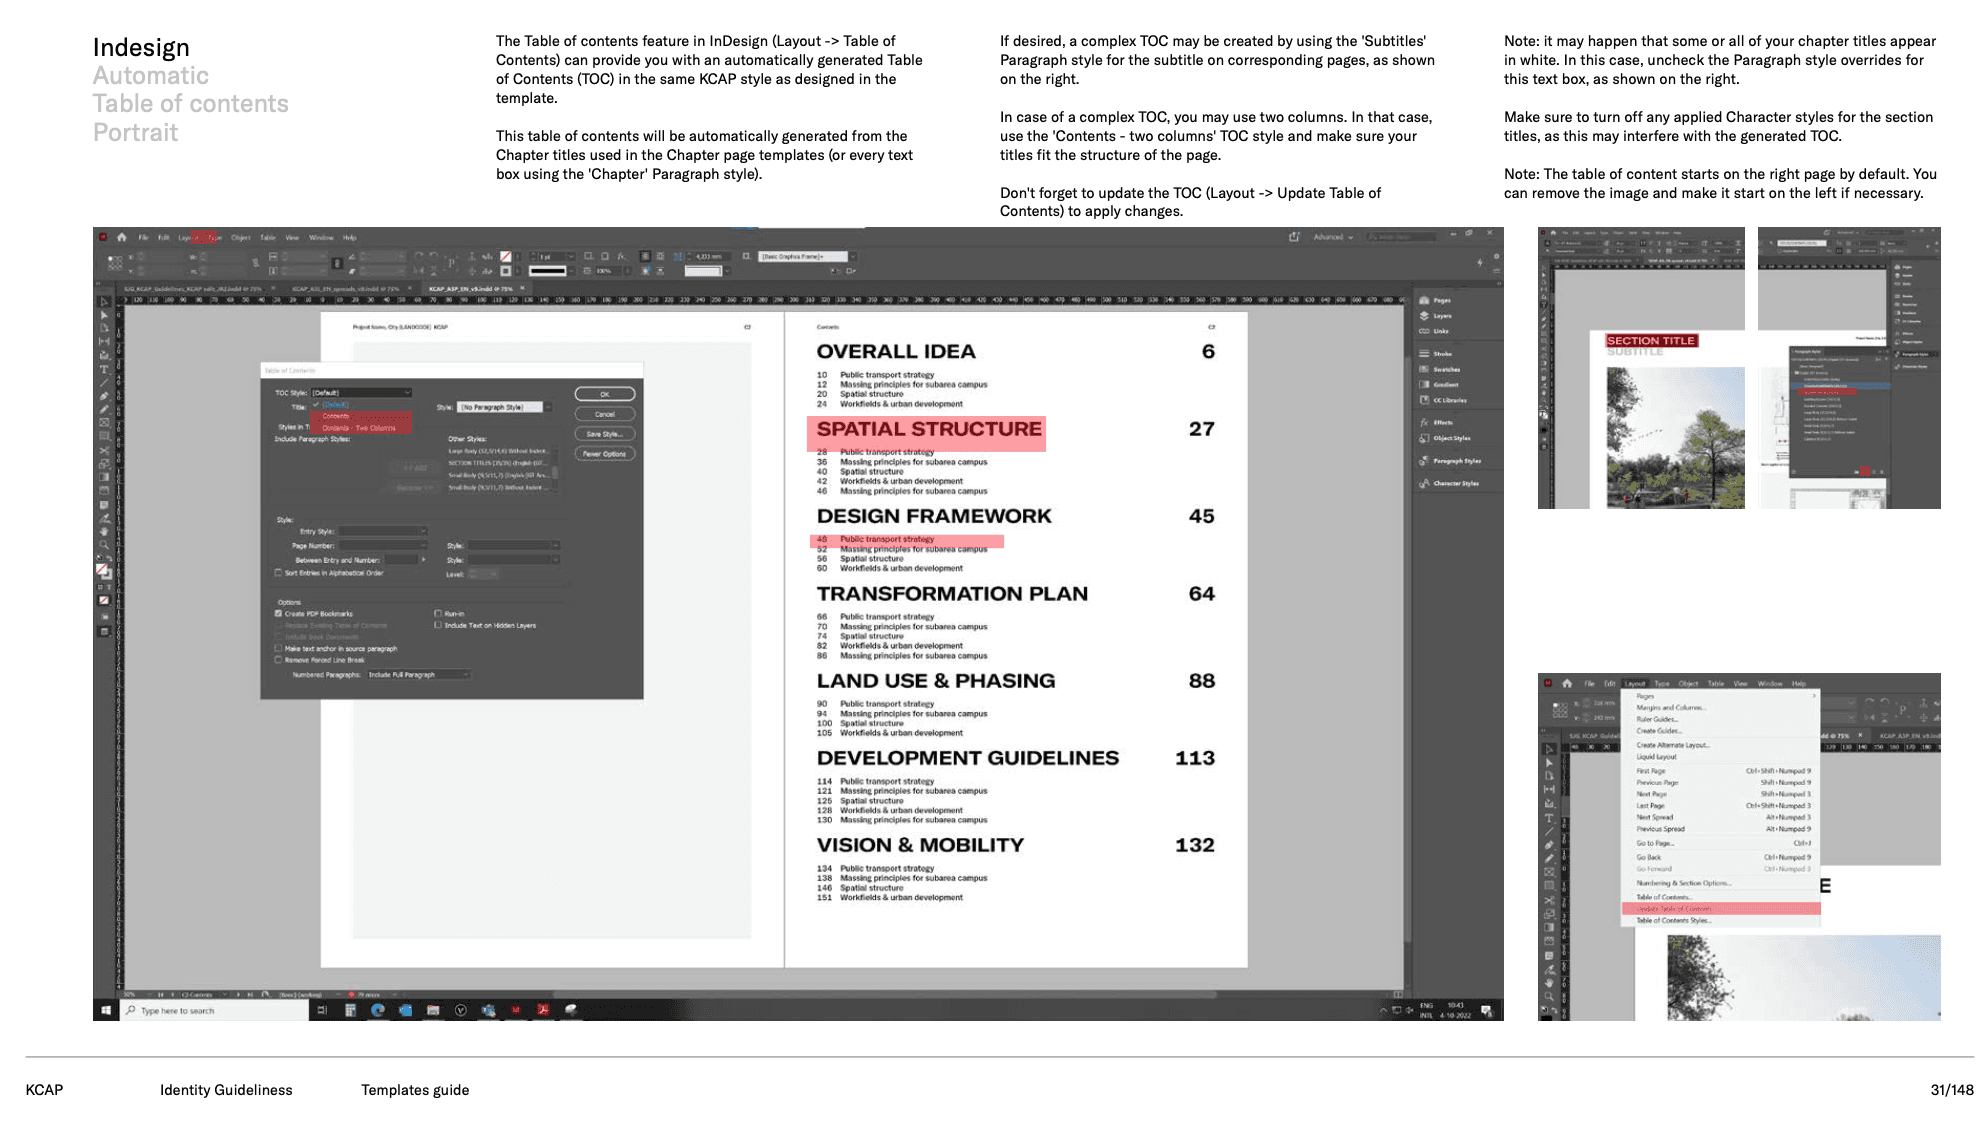Click the Home icon in menu bar
The image size is (1978, 1122).
click(122, 238)
